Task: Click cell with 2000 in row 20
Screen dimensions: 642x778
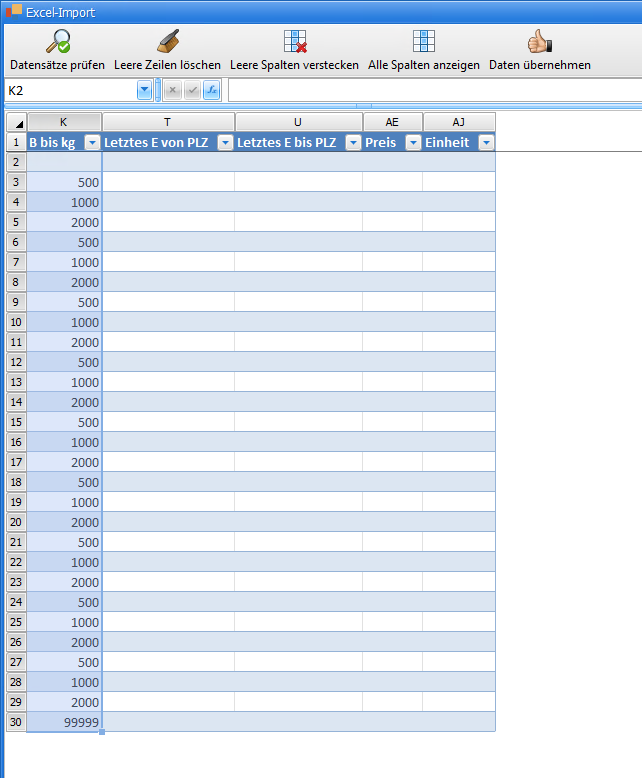Action: tap(64, 522)
